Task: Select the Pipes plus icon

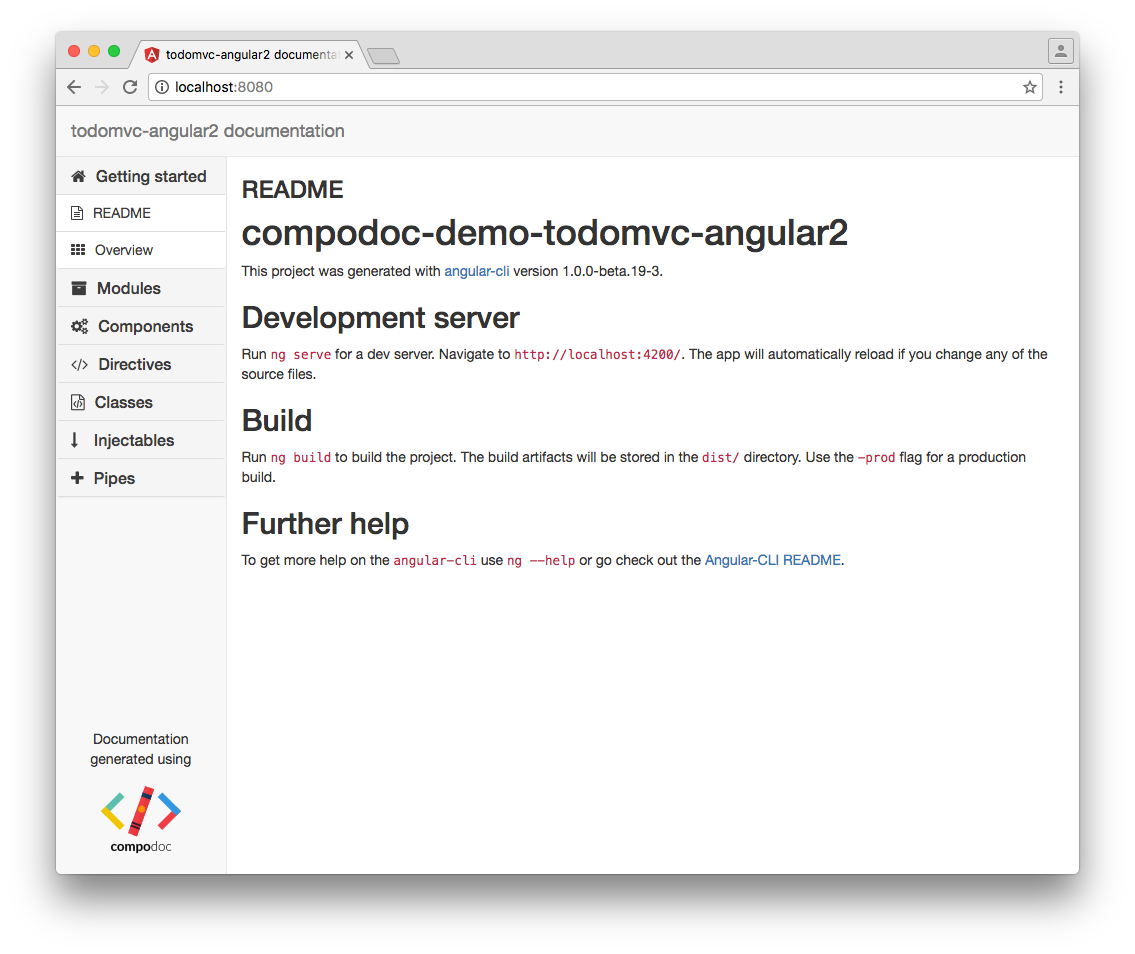Action: point(78,478)
